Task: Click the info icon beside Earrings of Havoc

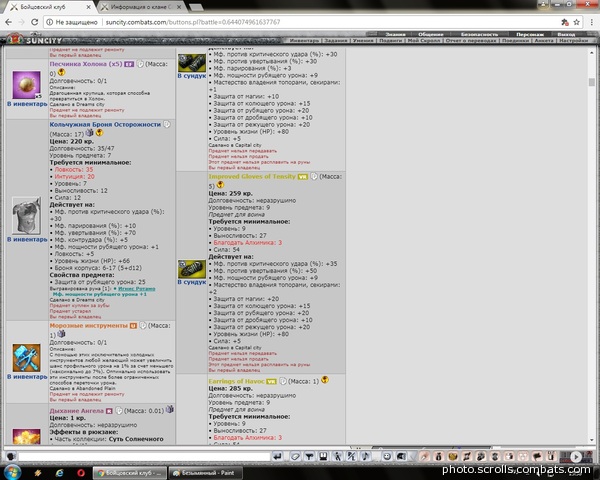Action: tap(283, 381)
